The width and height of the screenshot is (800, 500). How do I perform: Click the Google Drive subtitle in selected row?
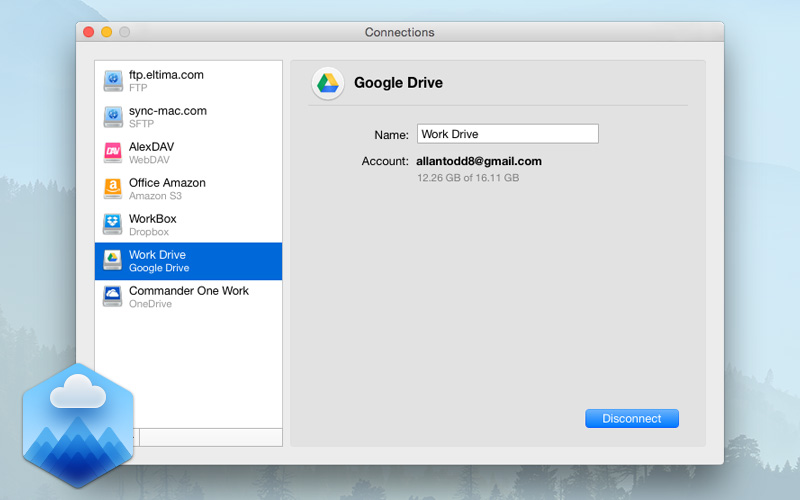pos(159,268)
